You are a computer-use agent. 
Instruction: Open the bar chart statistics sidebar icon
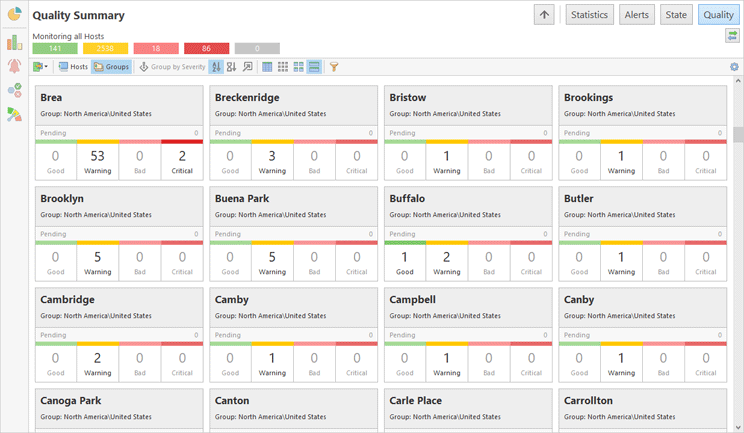click(14, 42)
